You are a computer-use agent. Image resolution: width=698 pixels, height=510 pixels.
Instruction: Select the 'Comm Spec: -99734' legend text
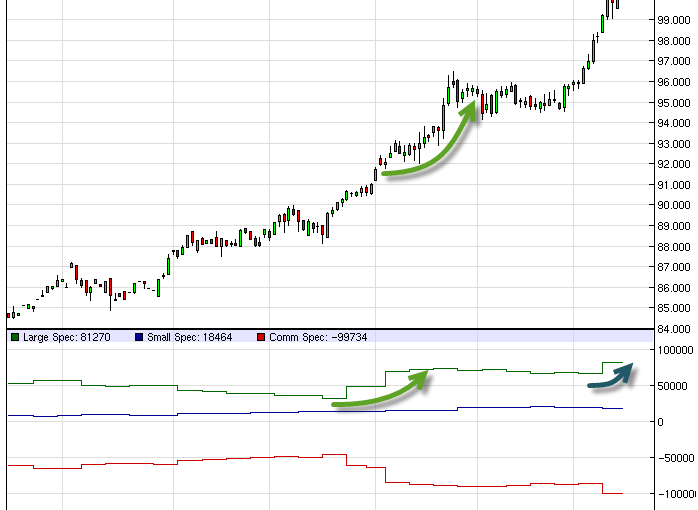(318, 337)
